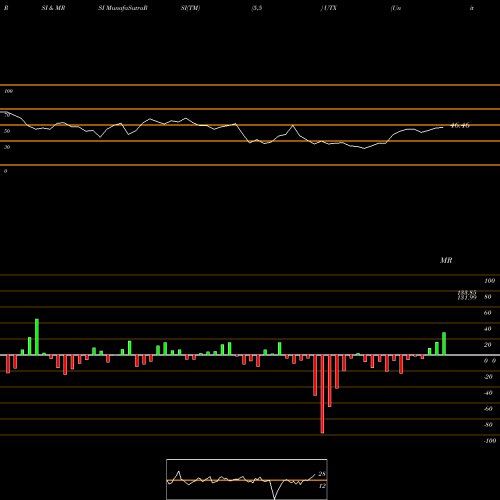Image resolution: width=500 pixels, height=500 pixels.
Task: Click MR axis label -20 on right
Action: pos(488,377)
